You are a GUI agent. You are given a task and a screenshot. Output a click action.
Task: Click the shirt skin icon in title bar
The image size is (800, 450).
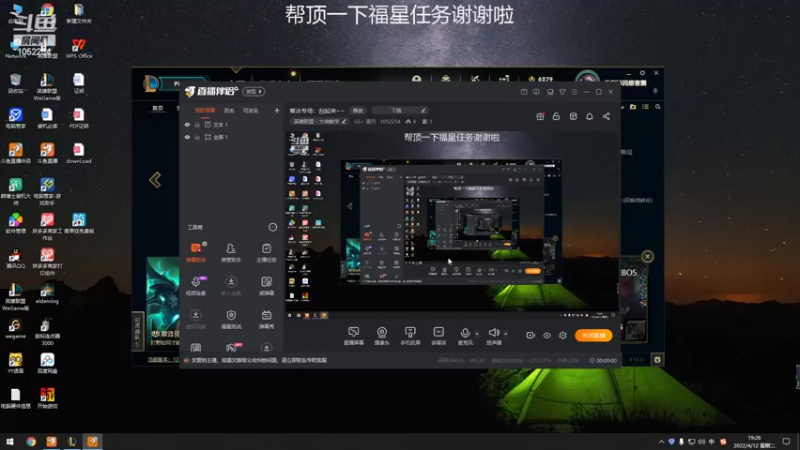tap(562, 92)
